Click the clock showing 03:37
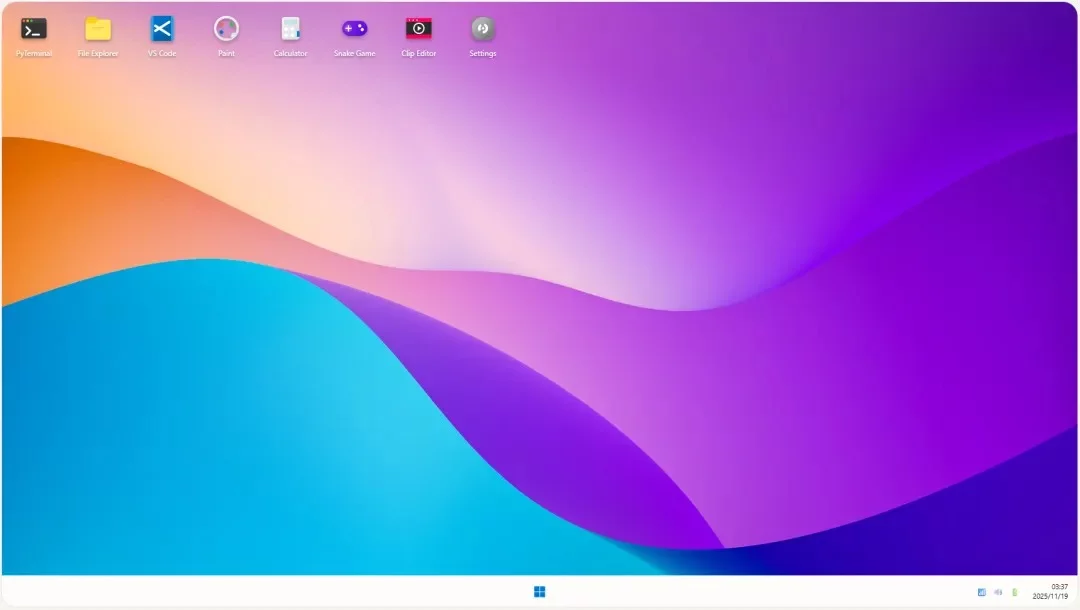1080x610 pixels. click(x=1060, y=586)
